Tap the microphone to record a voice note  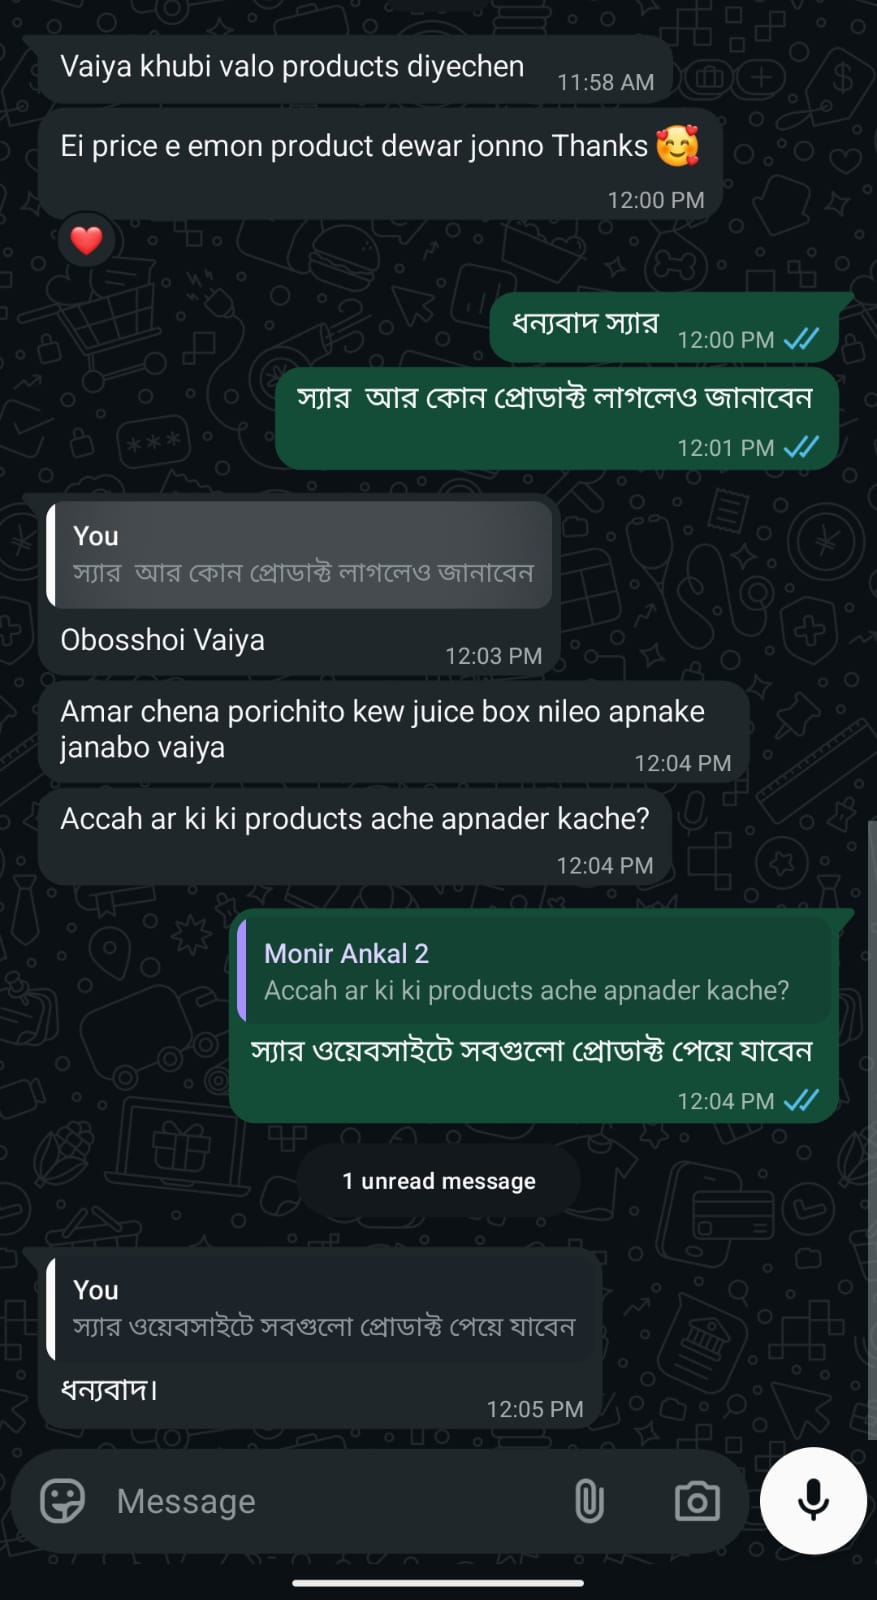[812, 1500]
